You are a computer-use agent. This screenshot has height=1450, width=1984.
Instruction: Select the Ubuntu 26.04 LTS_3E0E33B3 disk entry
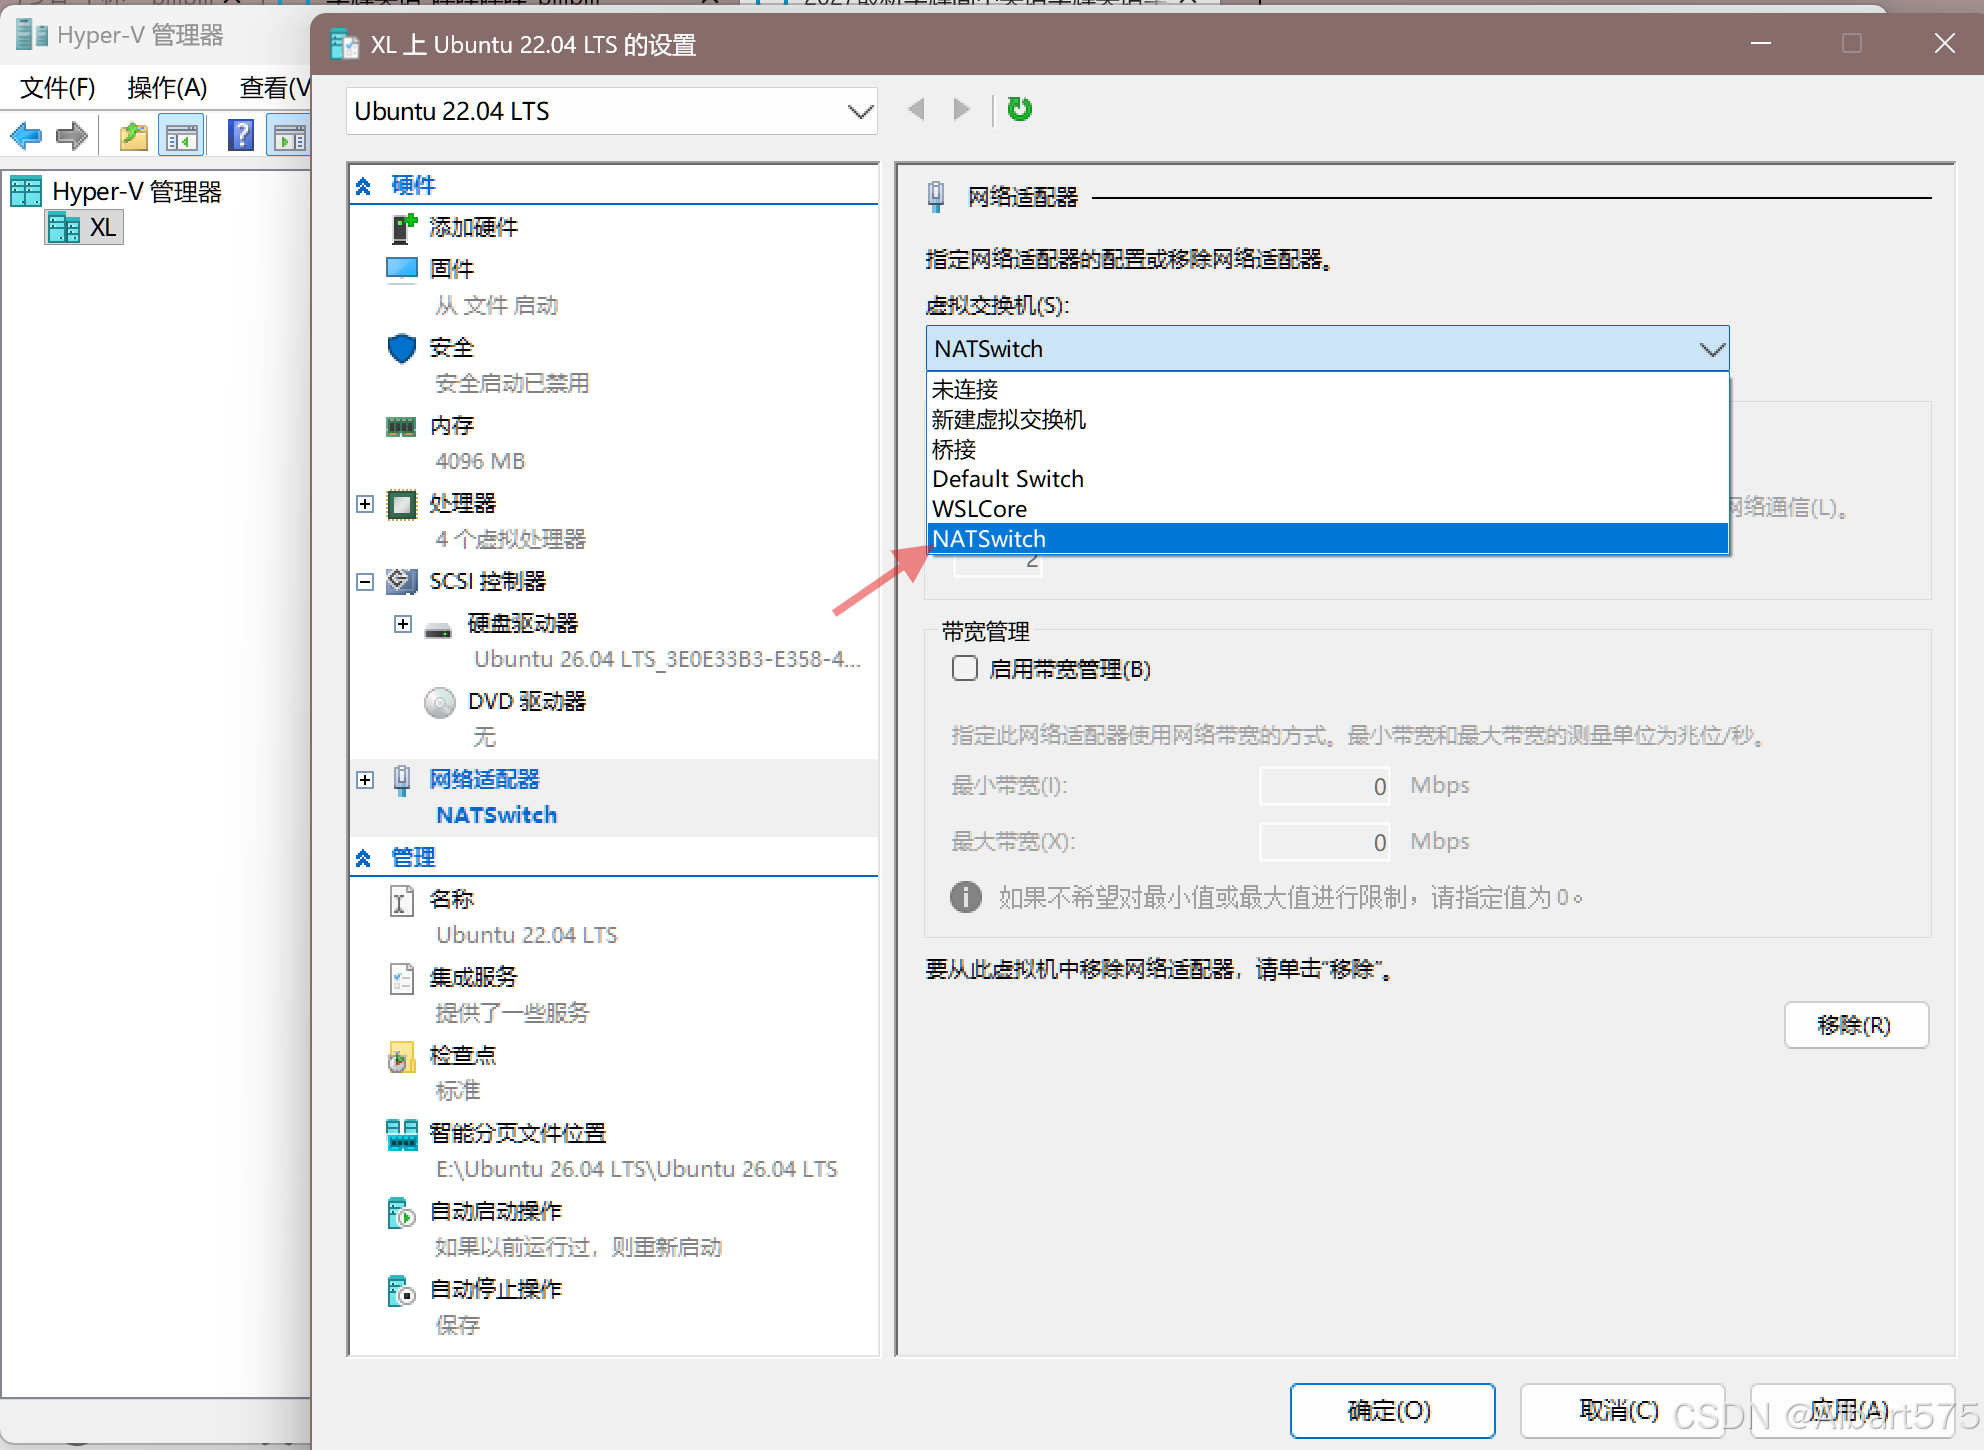(666, 659)
